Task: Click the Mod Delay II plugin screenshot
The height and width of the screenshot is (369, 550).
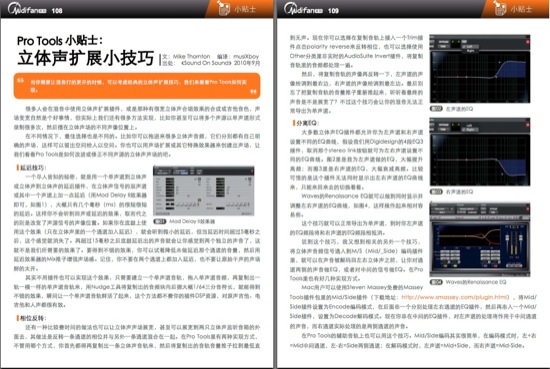Action: click(x=203, y=191)
